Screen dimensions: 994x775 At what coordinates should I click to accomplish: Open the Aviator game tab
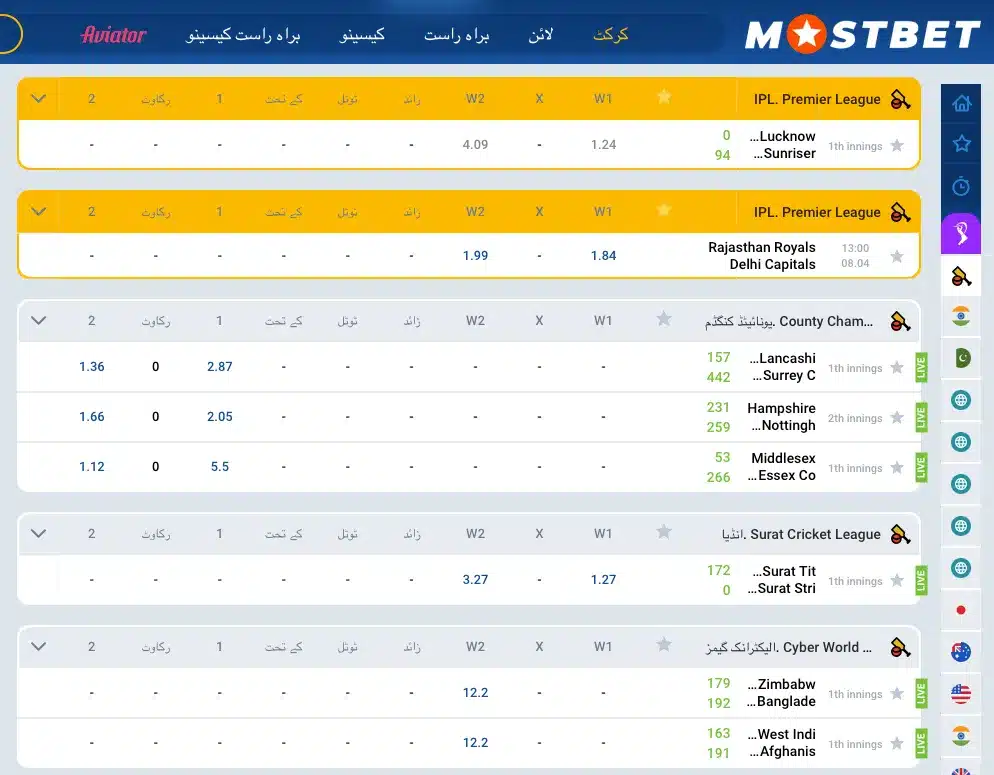pyautogui.click(x=113, y=35)
